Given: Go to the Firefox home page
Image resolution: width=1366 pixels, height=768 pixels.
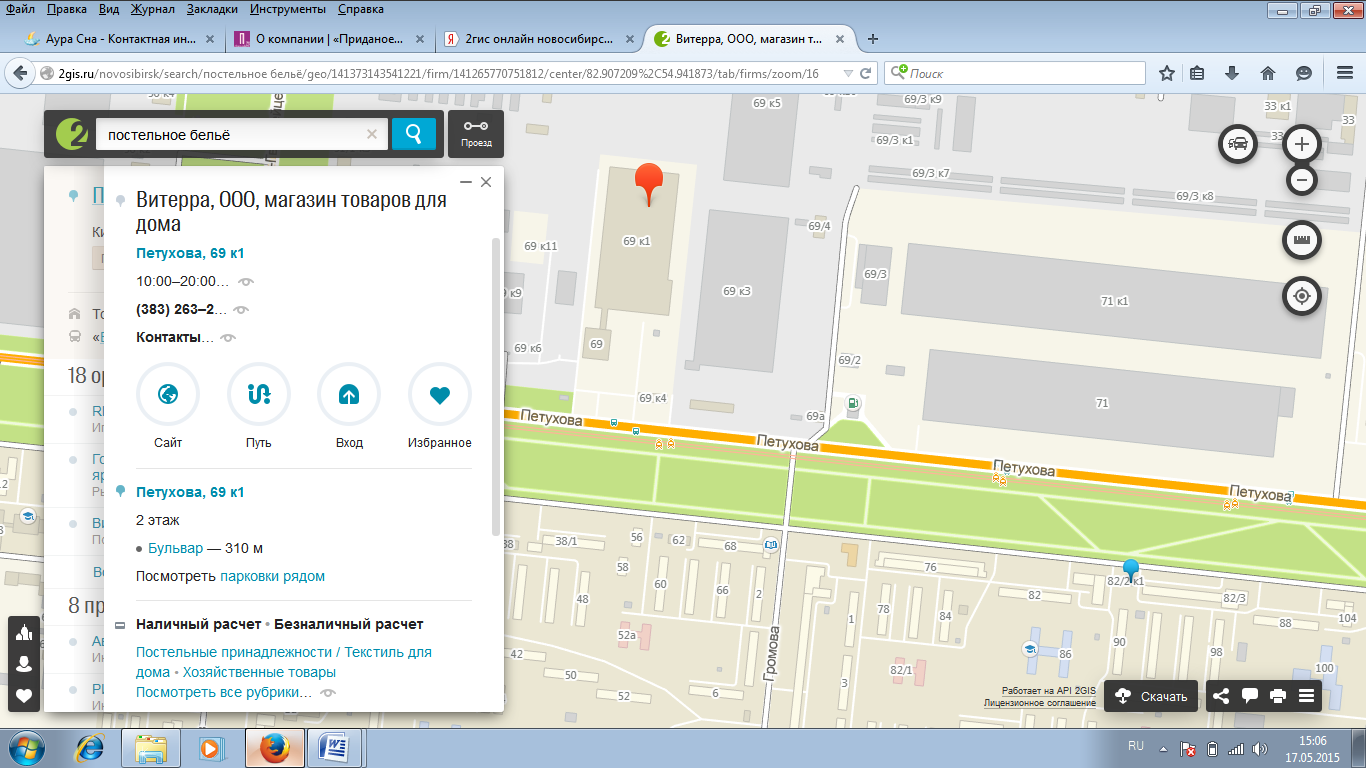Looking at the screenshot, I should [x=1268, y=73].
